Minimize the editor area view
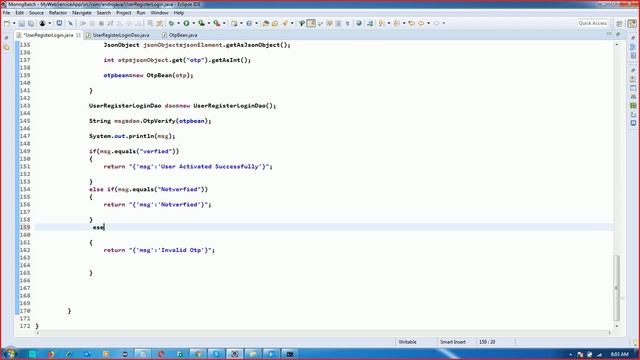 [x=609, y=35]
